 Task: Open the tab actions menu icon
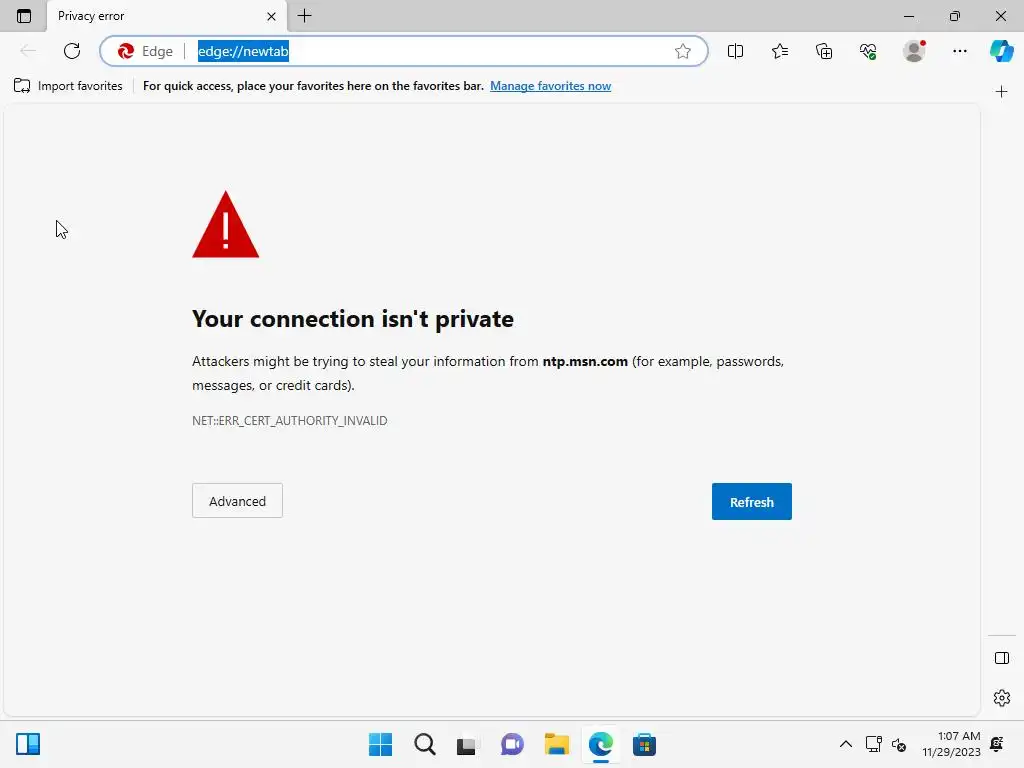[24, 16]
